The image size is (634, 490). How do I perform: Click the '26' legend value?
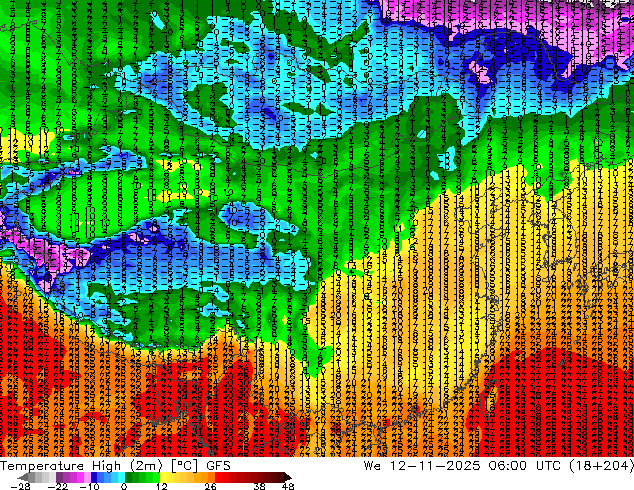tap(210, 486)
